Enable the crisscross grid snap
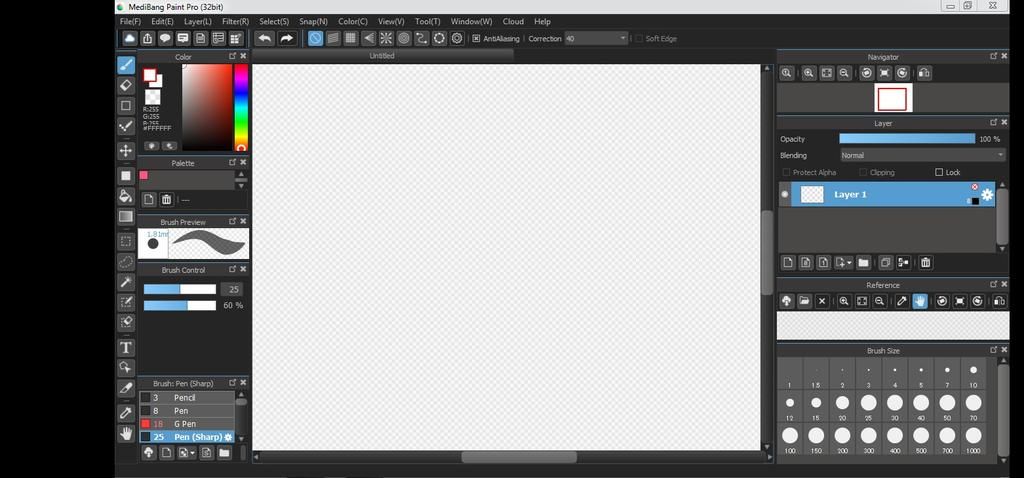This screenshot has width=1024, height=478. [x=351, y=39]
